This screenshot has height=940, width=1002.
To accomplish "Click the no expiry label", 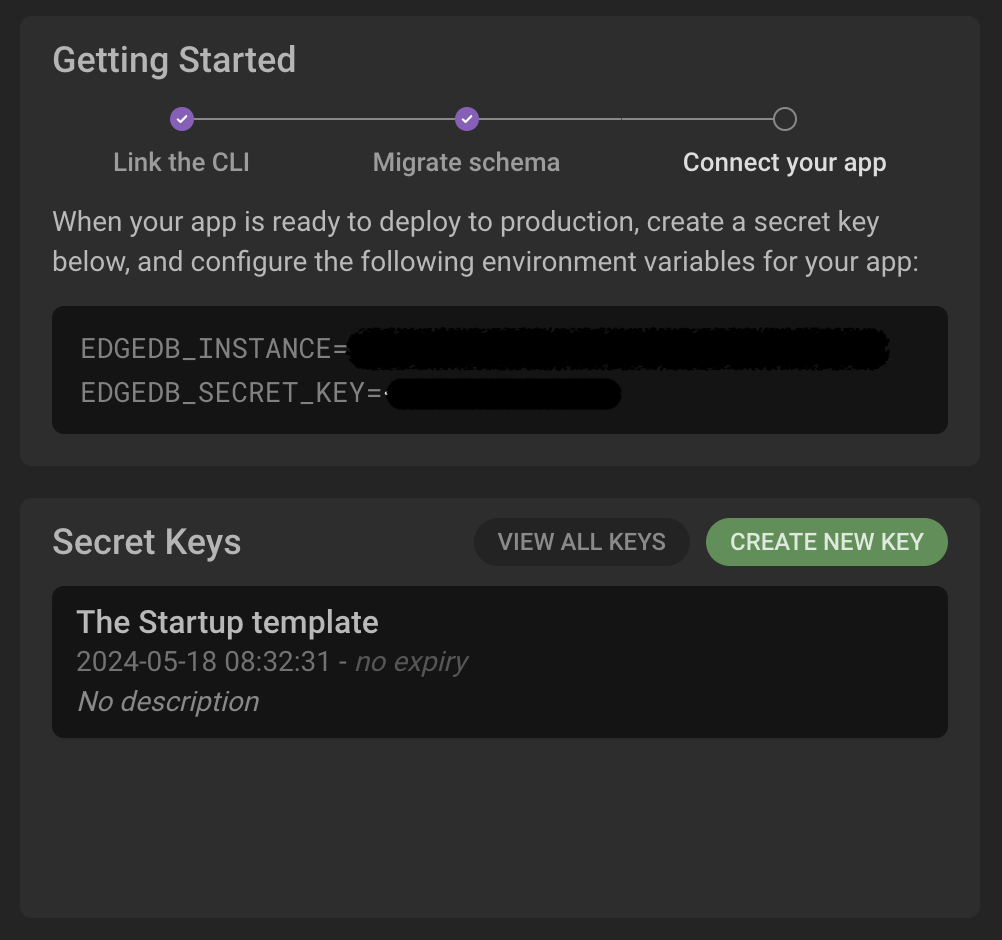I will [411, 662].
